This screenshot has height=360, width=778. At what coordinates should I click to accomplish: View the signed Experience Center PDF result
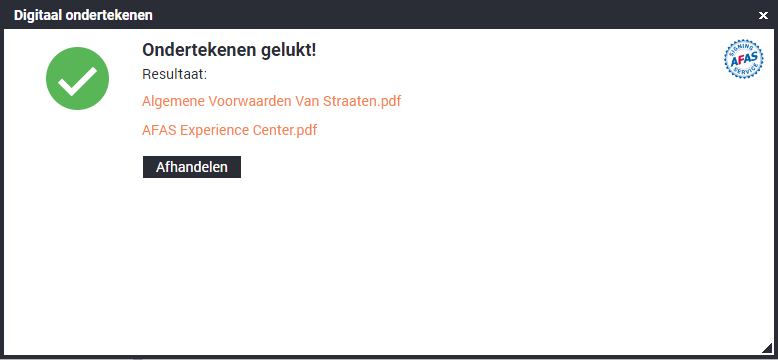pos(229,130)
